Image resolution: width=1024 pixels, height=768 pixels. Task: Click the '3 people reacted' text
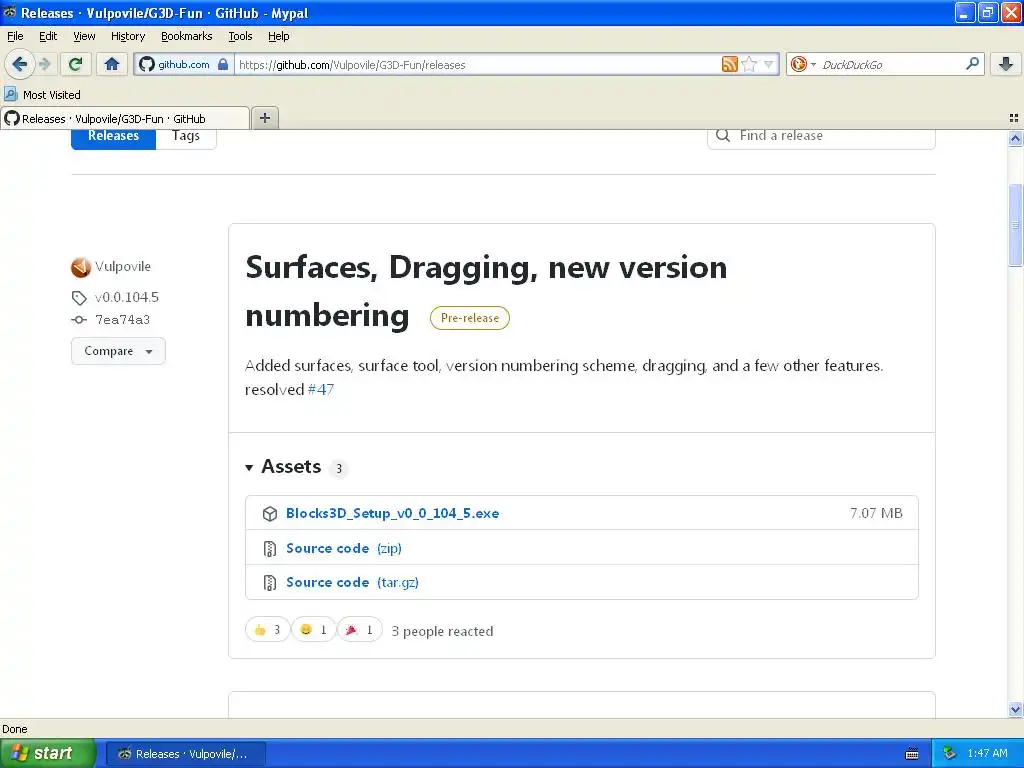442,632
